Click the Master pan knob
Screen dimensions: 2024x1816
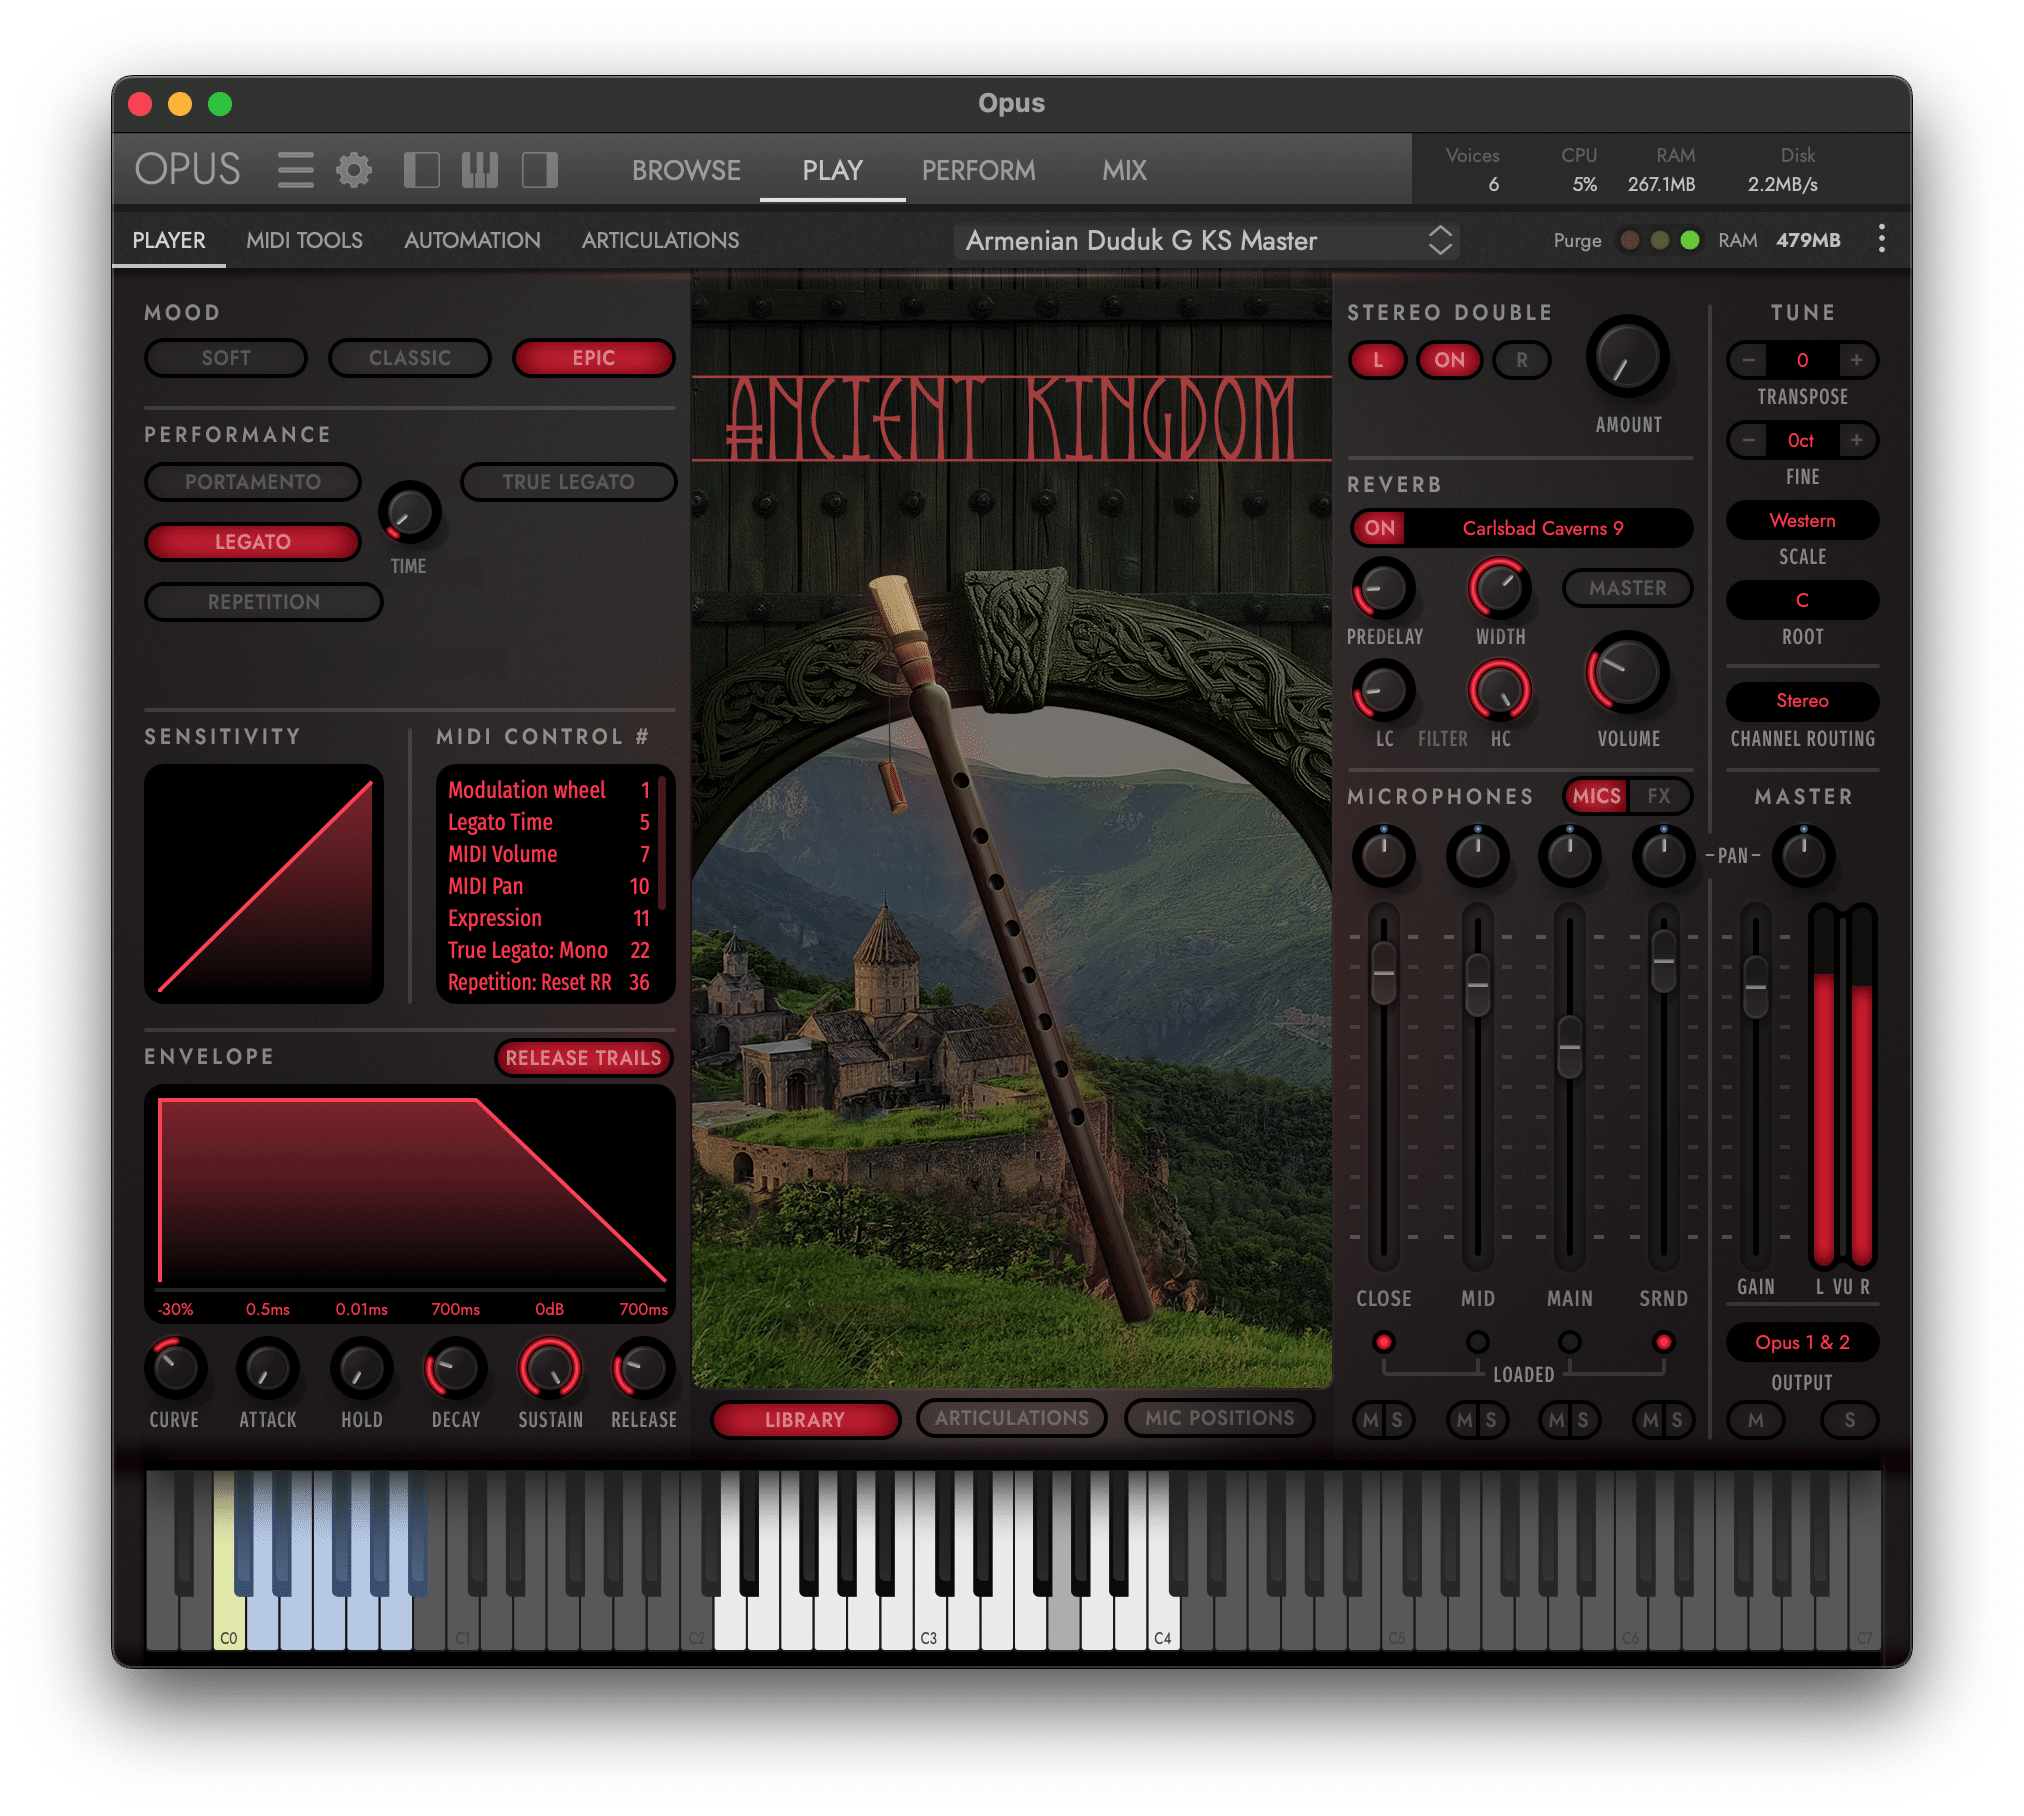tap(1804, 855)
